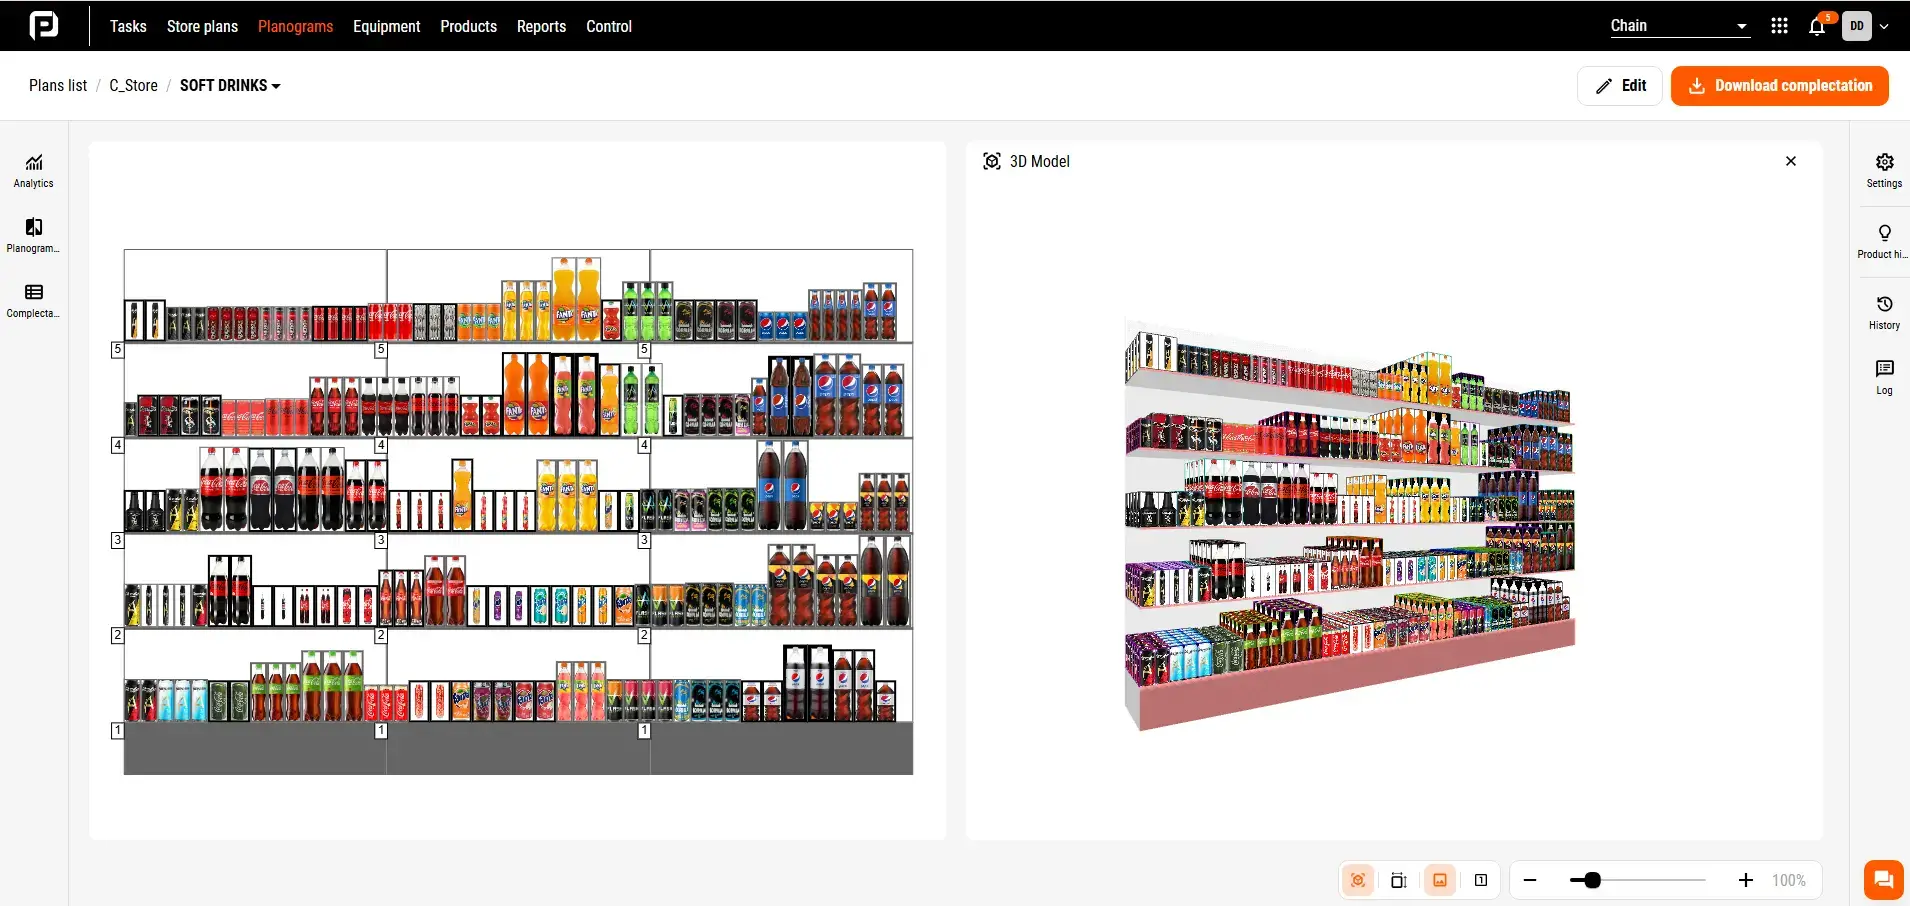Toggle the dimensions display button
The image size is (1910, 906).
click(x=1399, y=880)
